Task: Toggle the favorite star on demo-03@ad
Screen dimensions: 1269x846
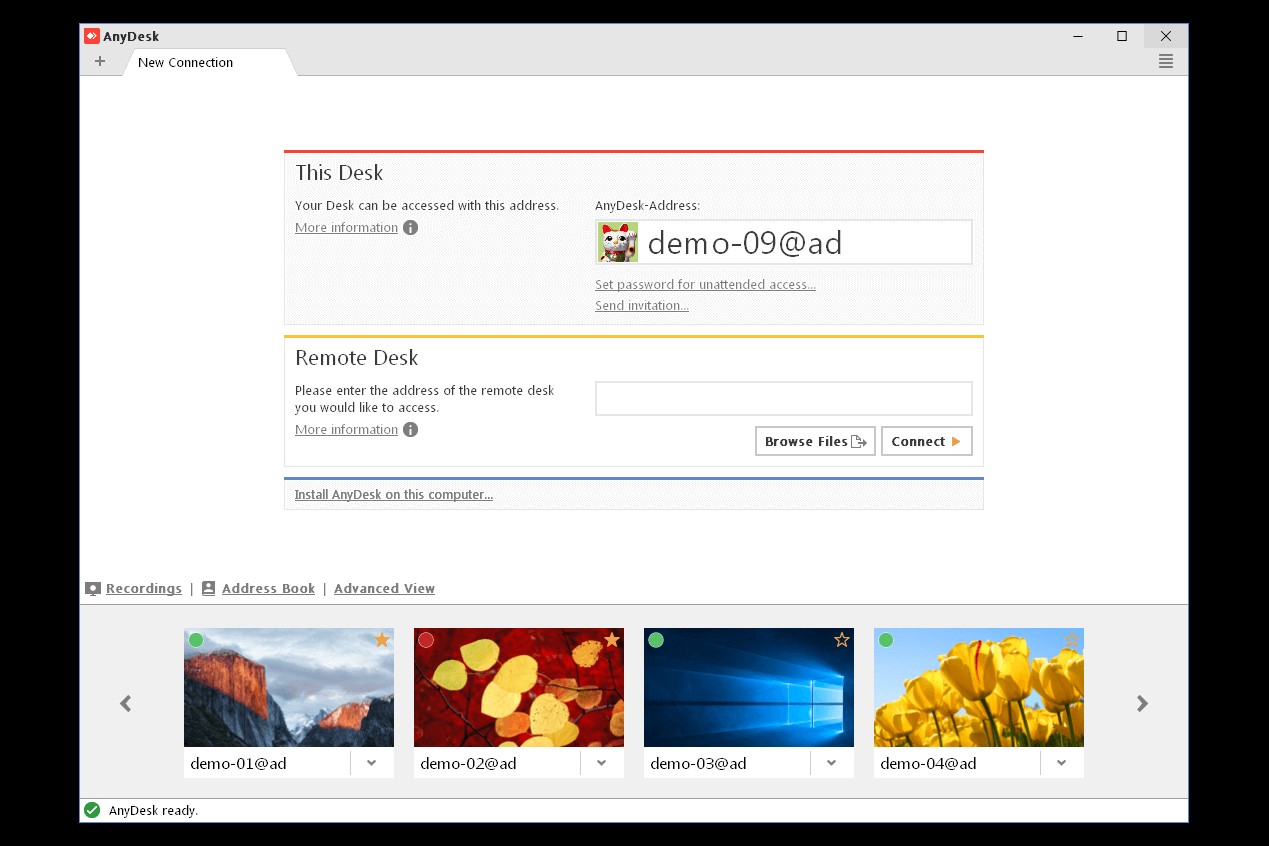Action: pos(841,640)
